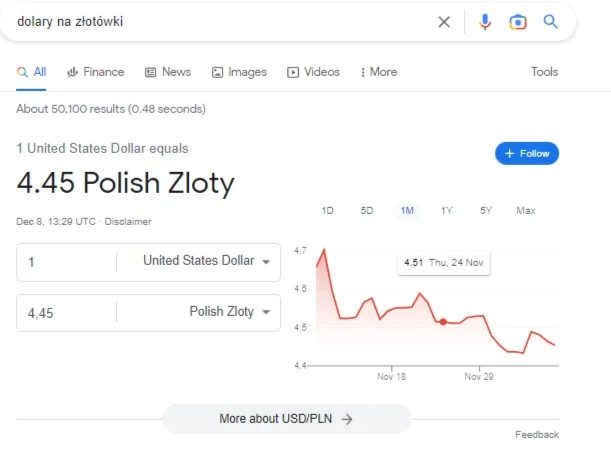Select the 1D chart range
Viewport: 611px width, 456px height.
point(327,211)
